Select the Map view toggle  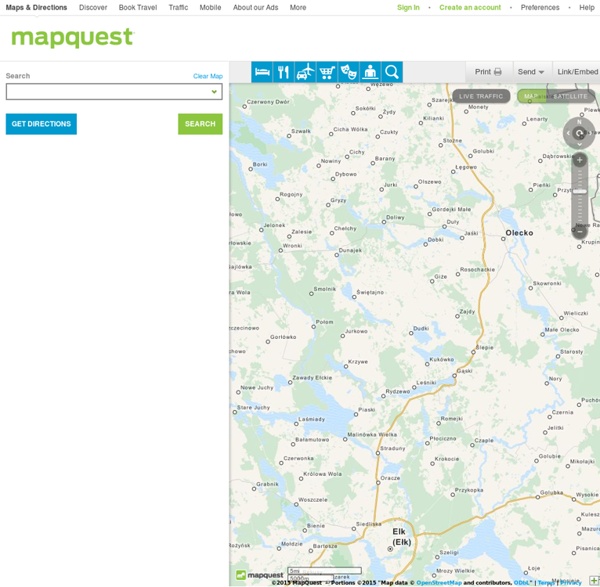(530, 96)
